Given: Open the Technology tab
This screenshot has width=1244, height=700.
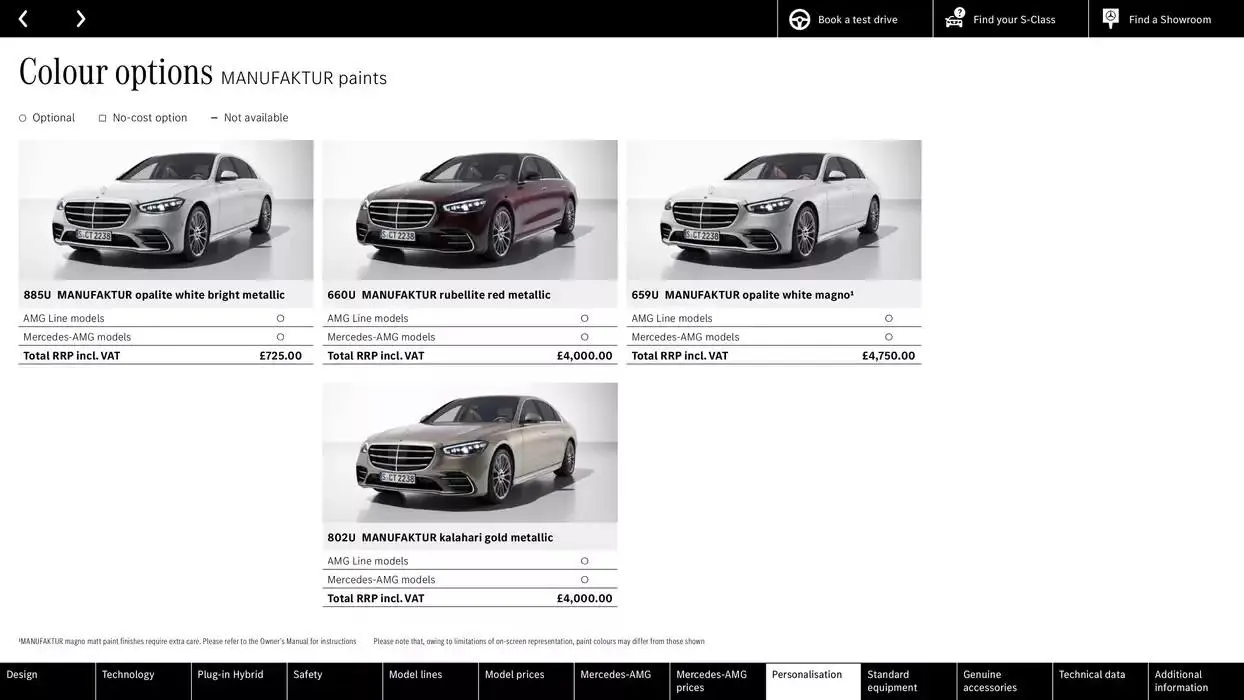Looking at the screenshot, I should pos(130,673).
